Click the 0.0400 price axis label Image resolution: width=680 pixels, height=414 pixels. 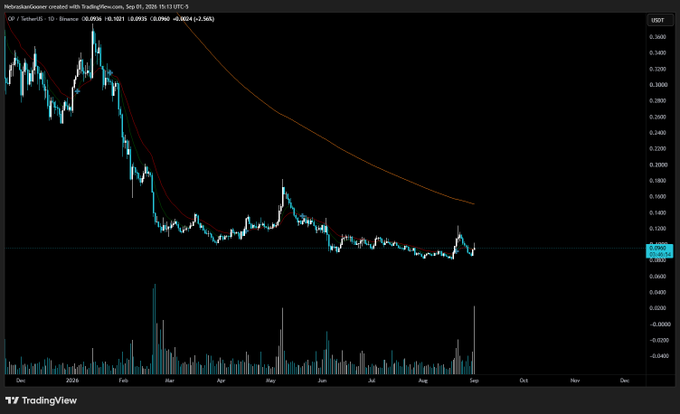coord(657,292)
